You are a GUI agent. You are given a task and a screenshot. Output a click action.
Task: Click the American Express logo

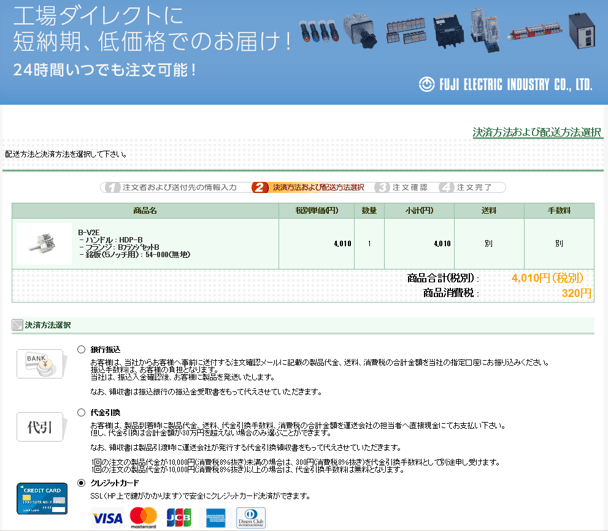(x=216, y=518)
